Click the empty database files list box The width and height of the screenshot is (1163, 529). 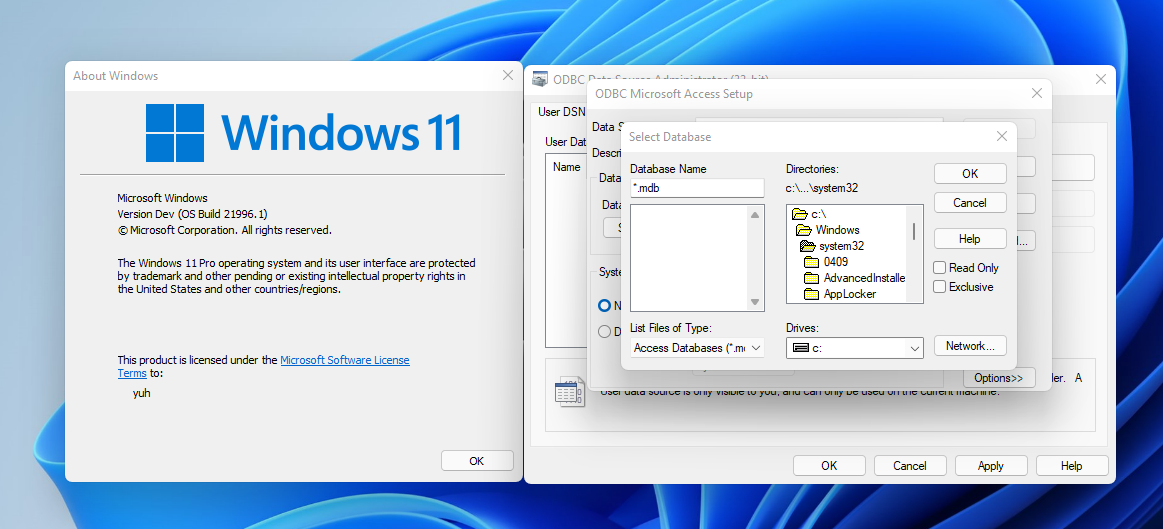[x=688, y=258]
